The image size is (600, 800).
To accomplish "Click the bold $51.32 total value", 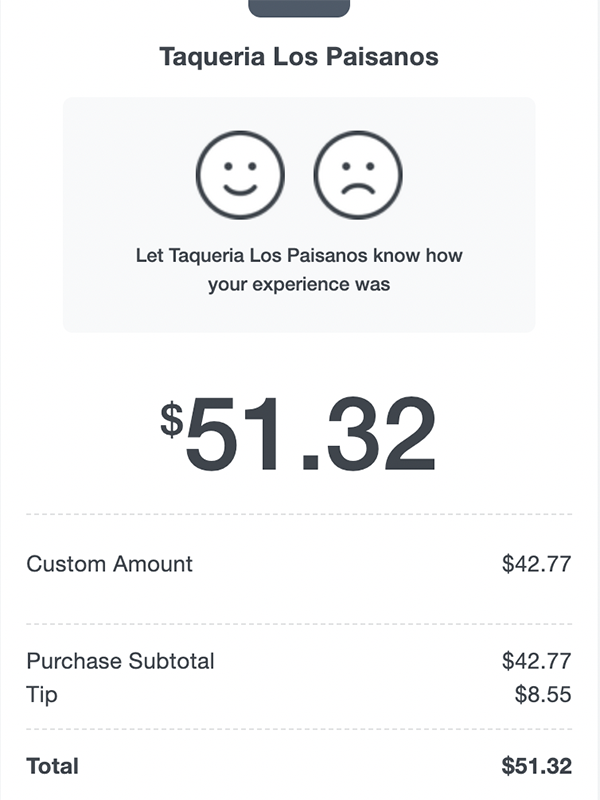I will coord(536,767).
